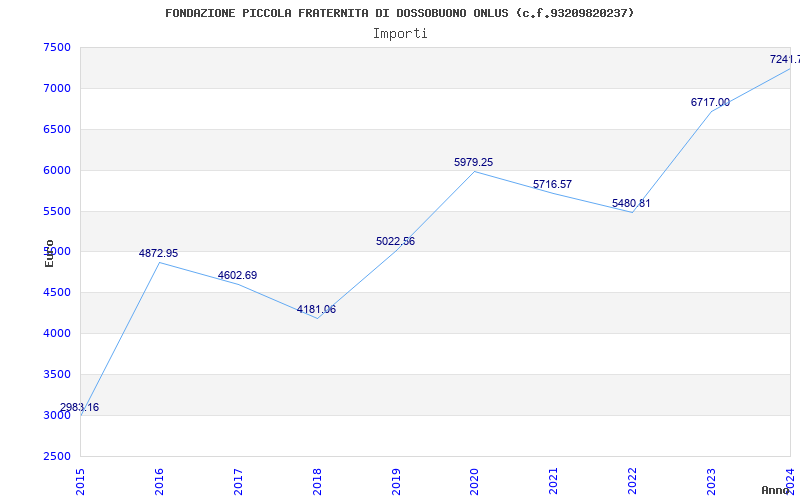
Task: Select data label 5022.56
Action: [x=395, y=241]
